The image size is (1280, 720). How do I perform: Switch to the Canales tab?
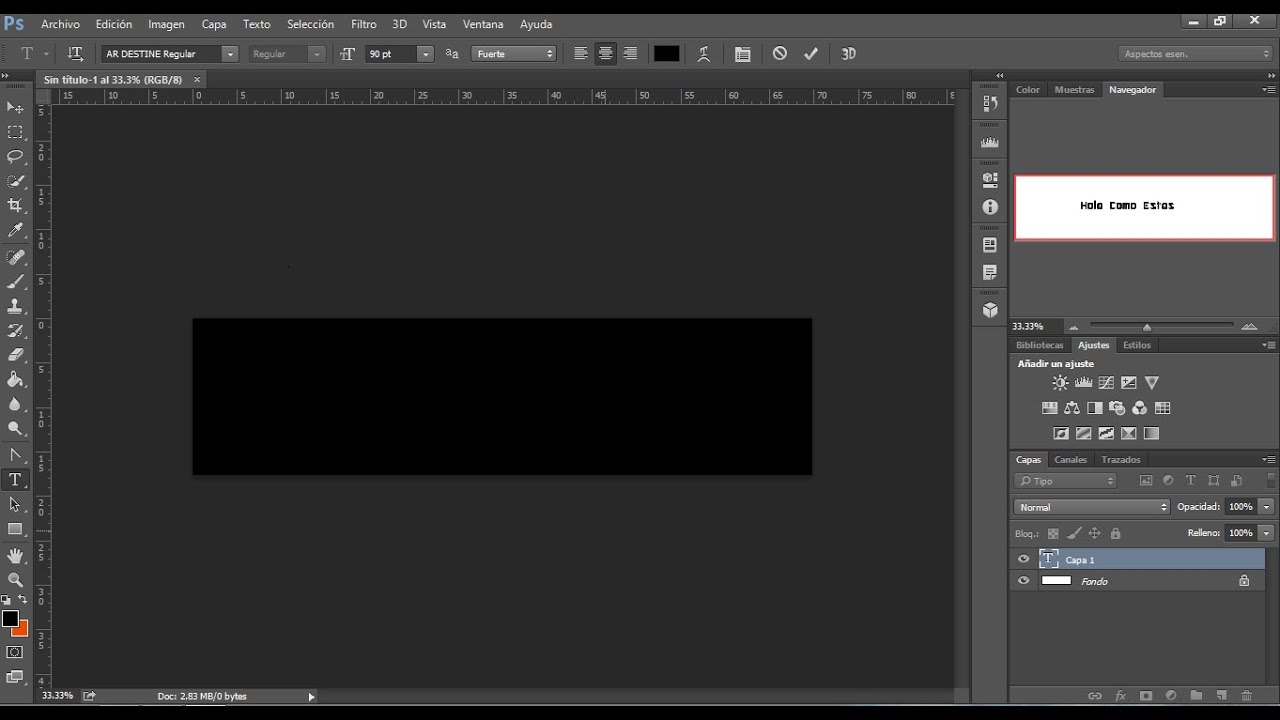(1070, 460)
